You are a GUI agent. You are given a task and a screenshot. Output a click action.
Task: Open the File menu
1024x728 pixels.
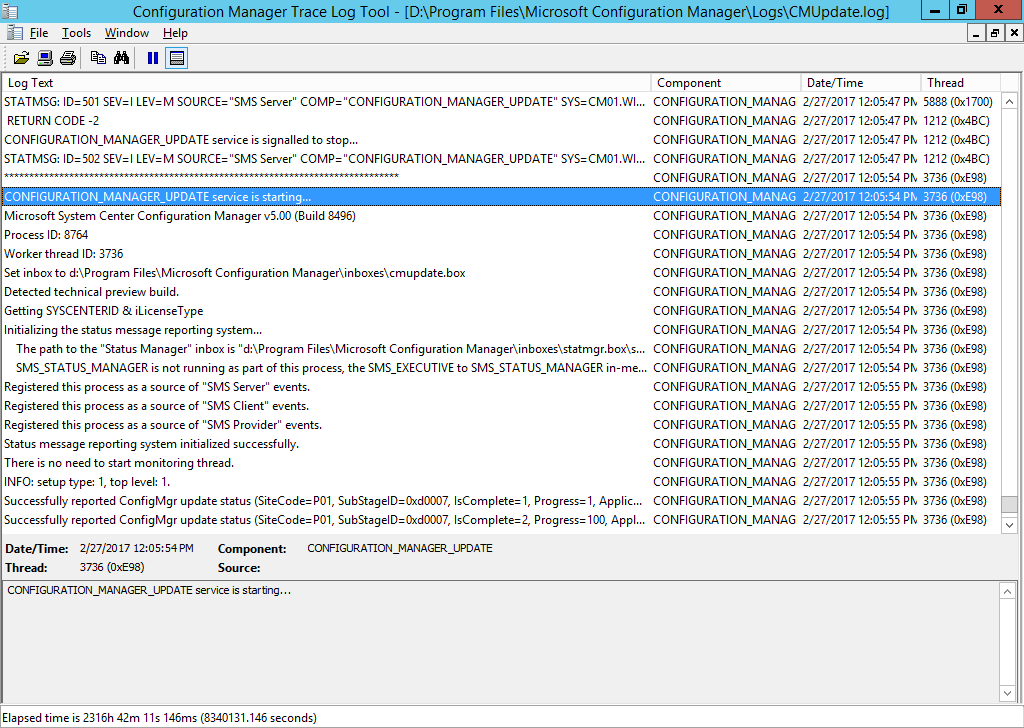tap(39, 33)
